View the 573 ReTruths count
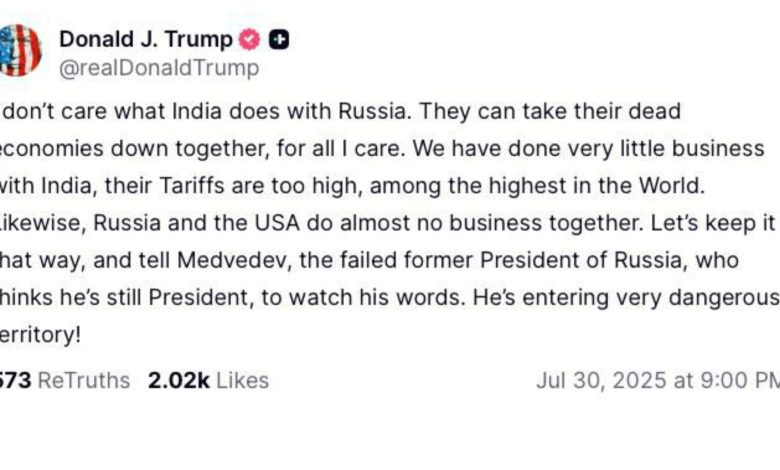 tap(15, 380)
